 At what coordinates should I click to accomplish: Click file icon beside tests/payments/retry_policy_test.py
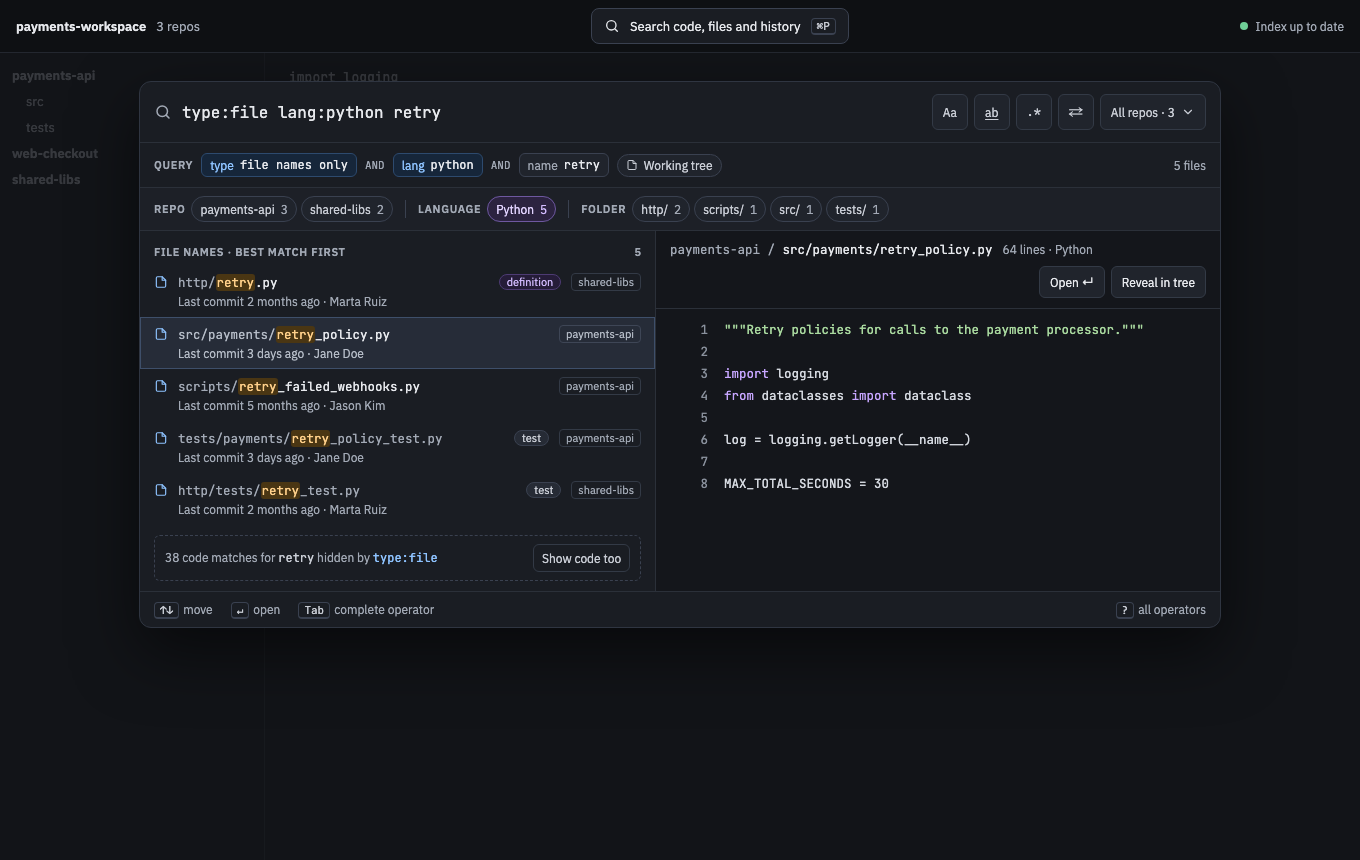[161, 438]
